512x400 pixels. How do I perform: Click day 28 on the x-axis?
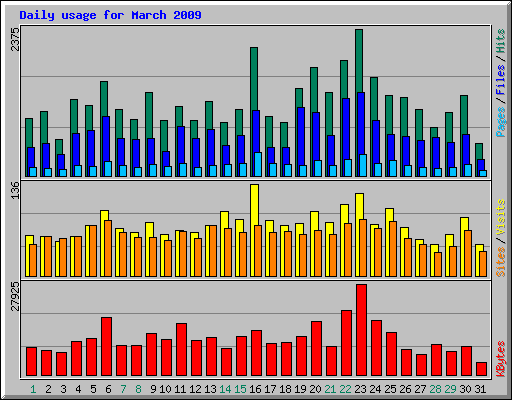(435, 389)
